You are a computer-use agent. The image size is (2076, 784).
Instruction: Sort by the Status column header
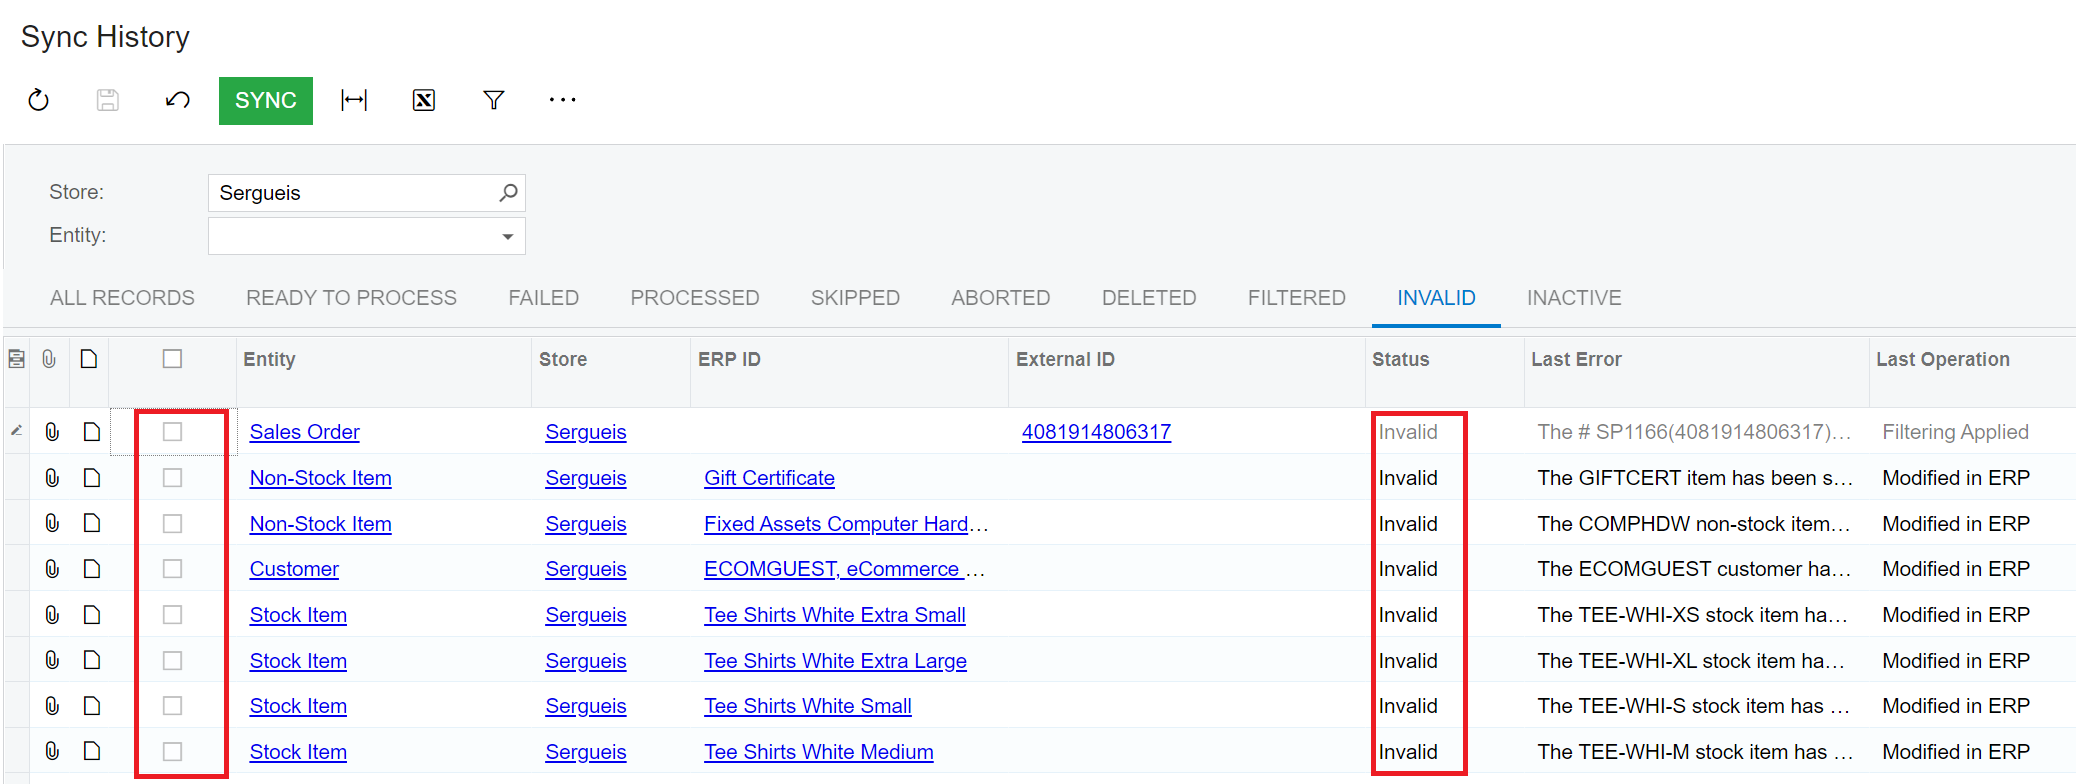[x=1400, y=359]
